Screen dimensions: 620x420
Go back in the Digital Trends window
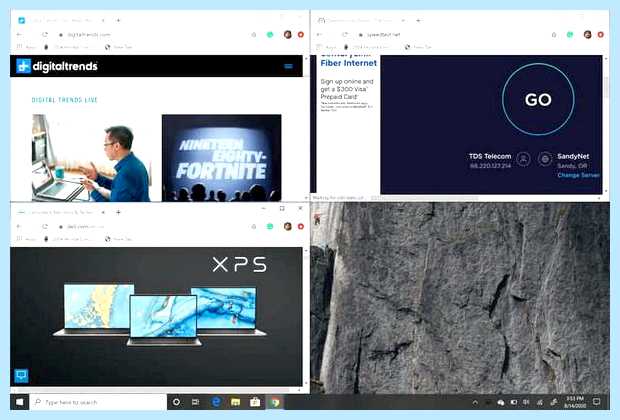click(19, 35)
